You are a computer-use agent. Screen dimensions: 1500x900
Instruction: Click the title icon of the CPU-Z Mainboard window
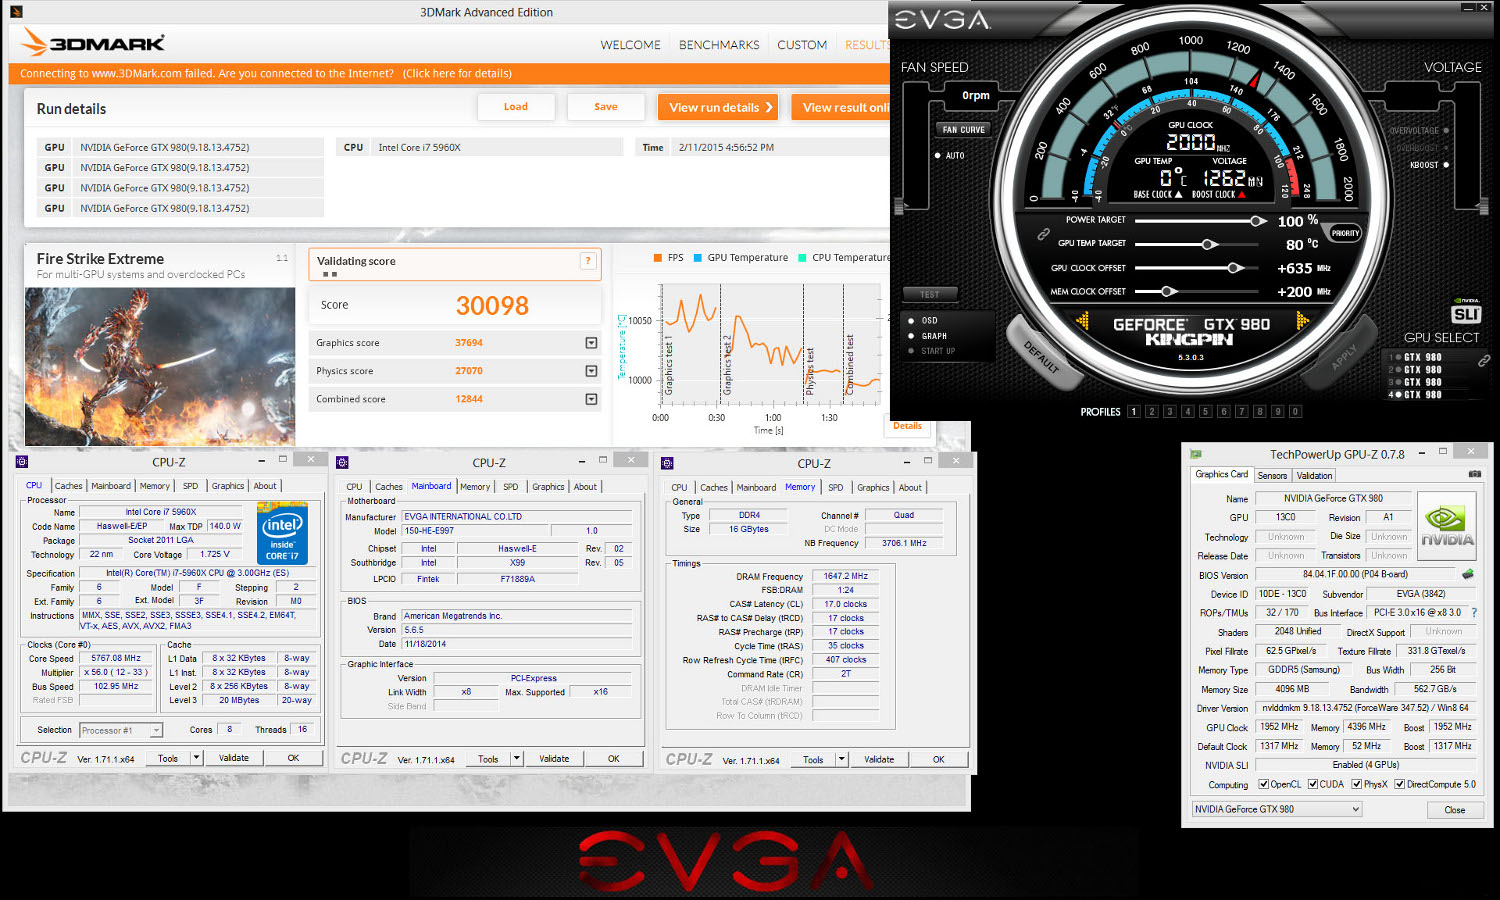pyautogui.click(x=343, y=462)
